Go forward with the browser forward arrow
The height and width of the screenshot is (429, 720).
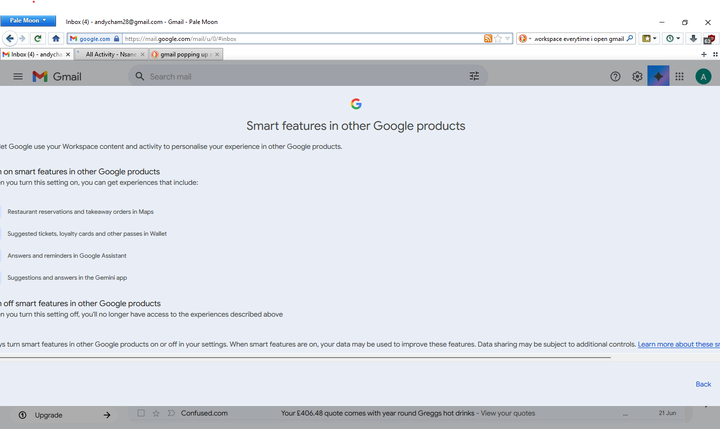coord(22,39)
